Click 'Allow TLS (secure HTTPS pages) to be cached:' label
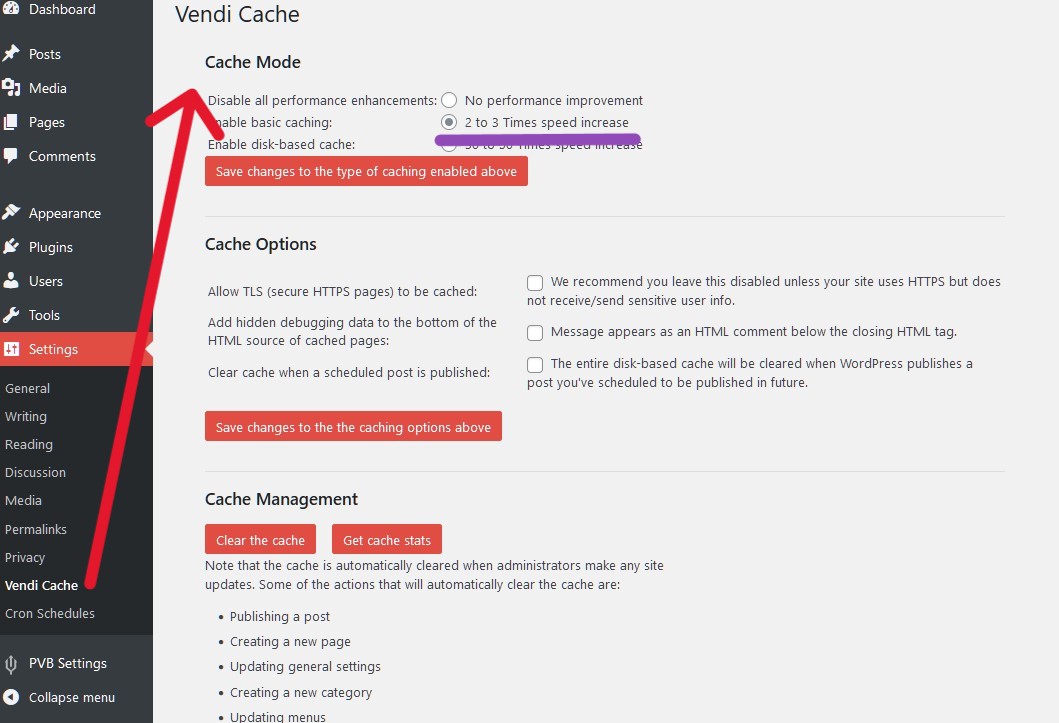The width and height of the screenshot is (1059, 723). (342, 292)
